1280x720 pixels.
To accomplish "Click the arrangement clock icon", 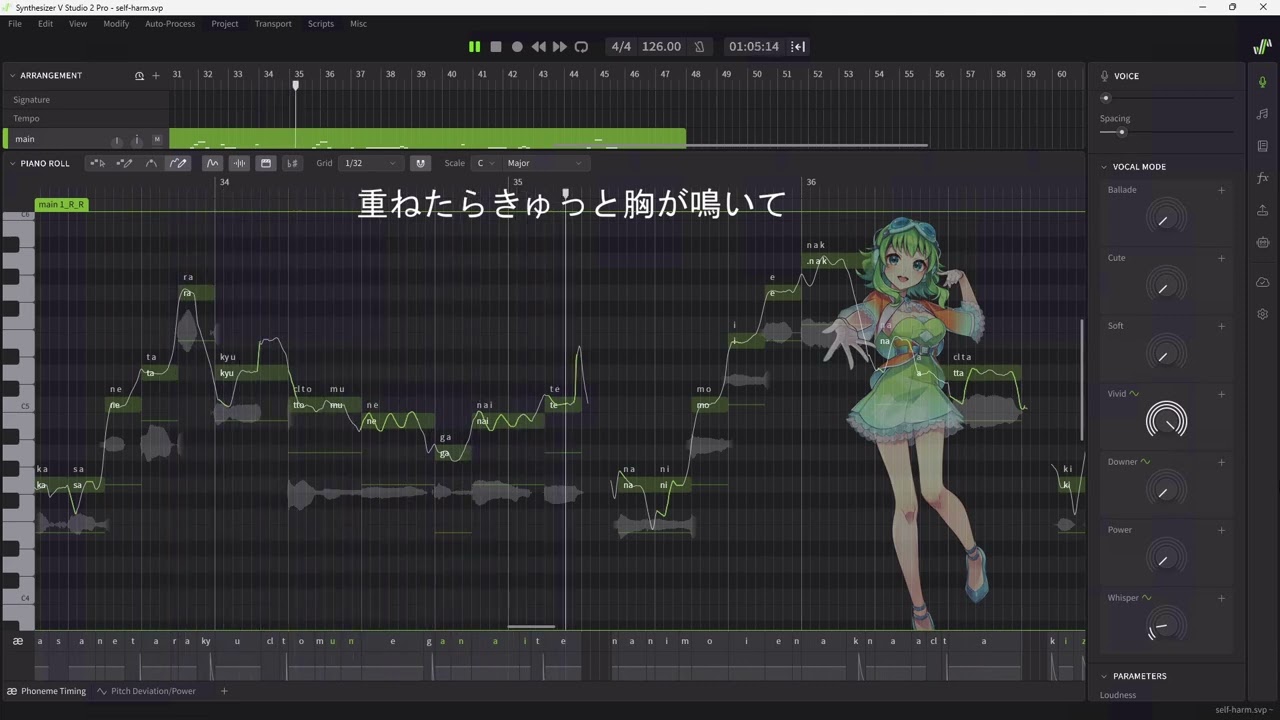I will point(139,76).
